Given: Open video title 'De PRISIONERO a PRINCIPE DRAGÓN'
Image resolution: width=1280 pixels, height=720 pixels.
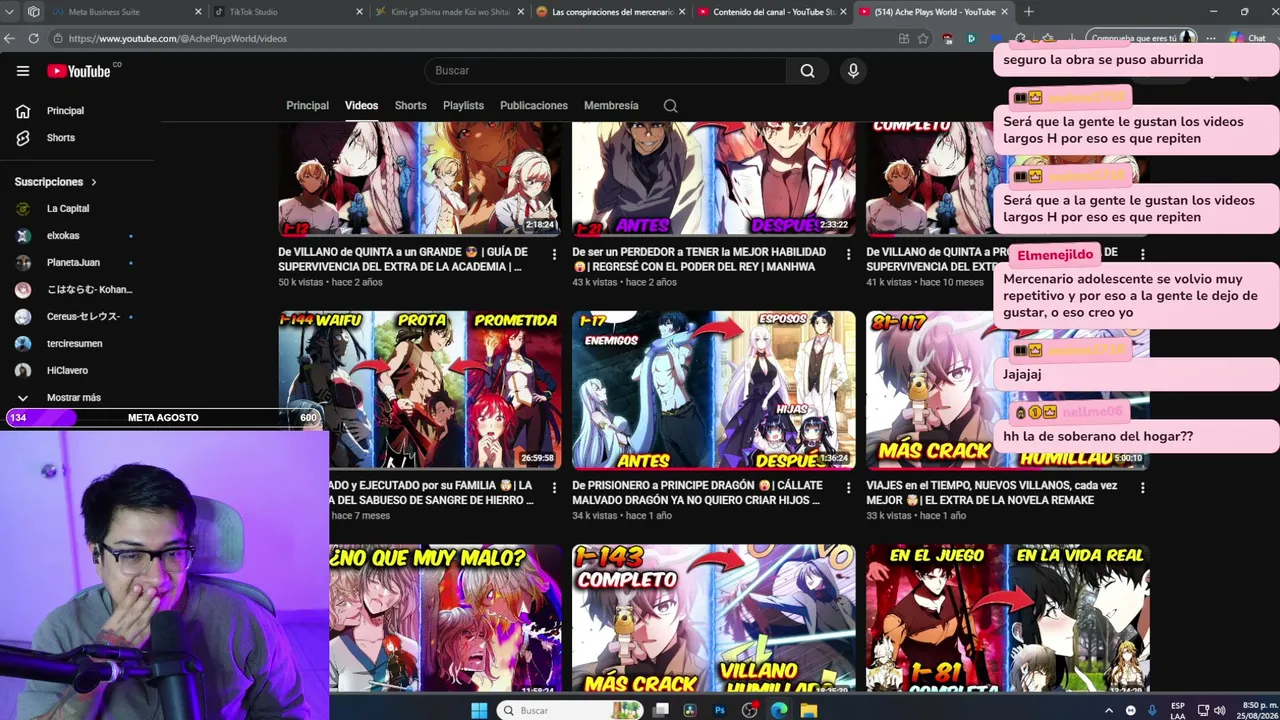Looking at the screenshot, I should click(x=698, y=493).
